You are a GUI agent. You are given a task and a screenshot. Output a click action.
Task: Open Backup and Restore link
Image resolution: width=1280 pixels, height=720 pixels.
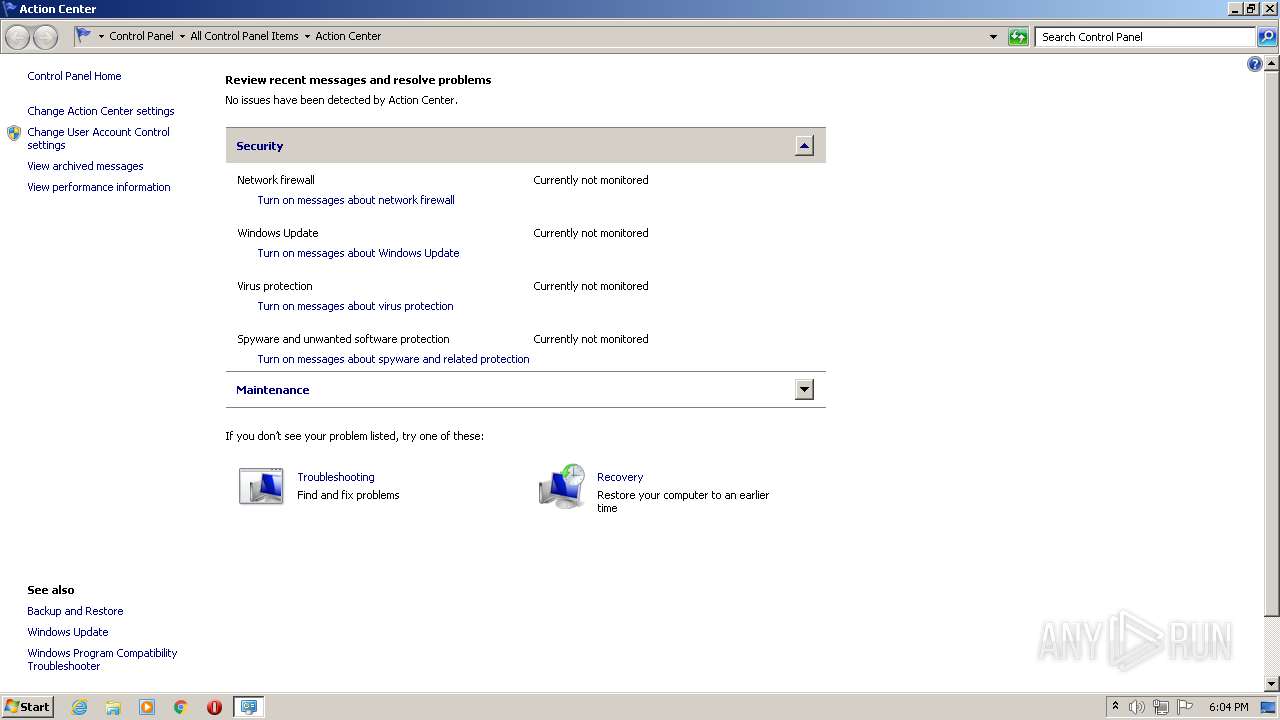(x=75, y=611)
